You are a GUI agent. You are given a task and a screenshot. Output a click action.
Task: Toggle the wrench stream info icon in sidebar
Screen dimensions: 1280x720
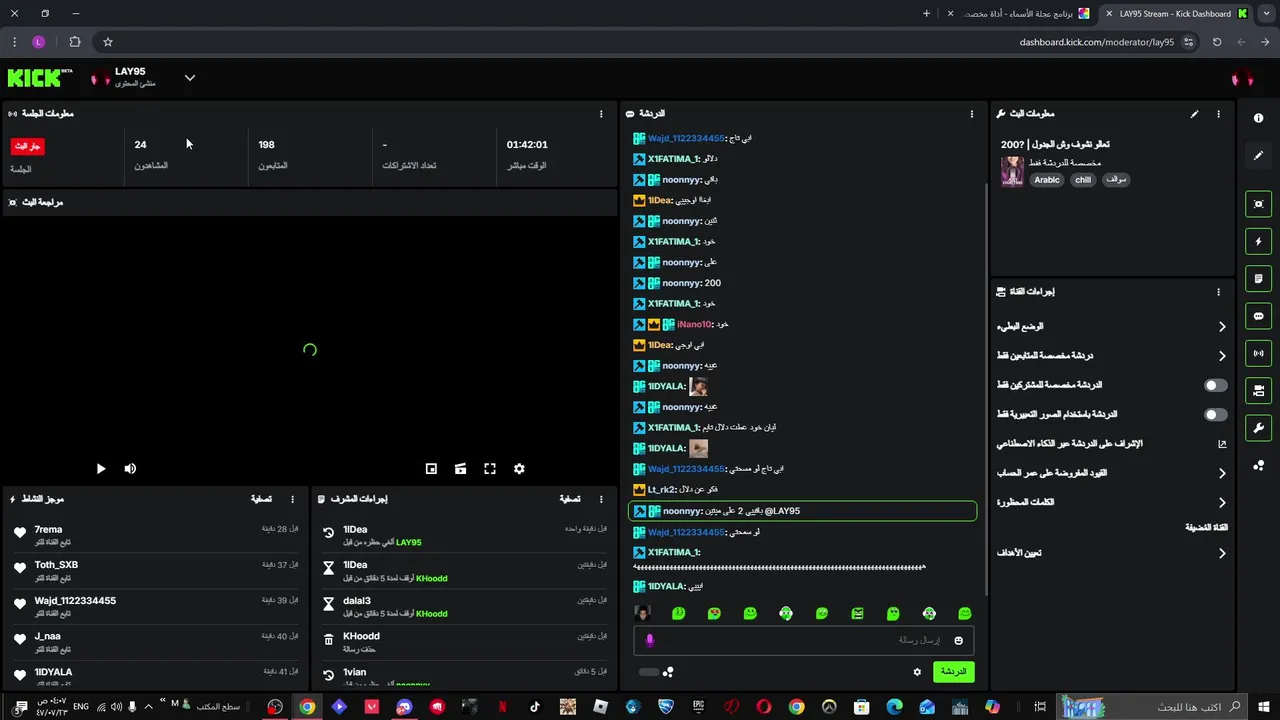point(1258,428)
